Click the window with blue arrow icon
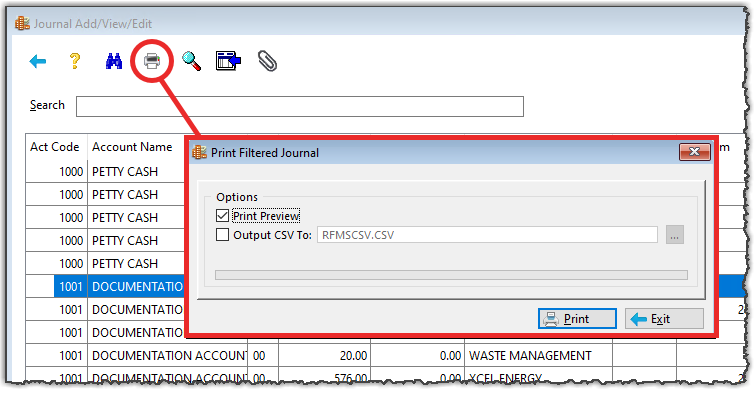Viewport: 756px width, 393px height. coord(229,61)
